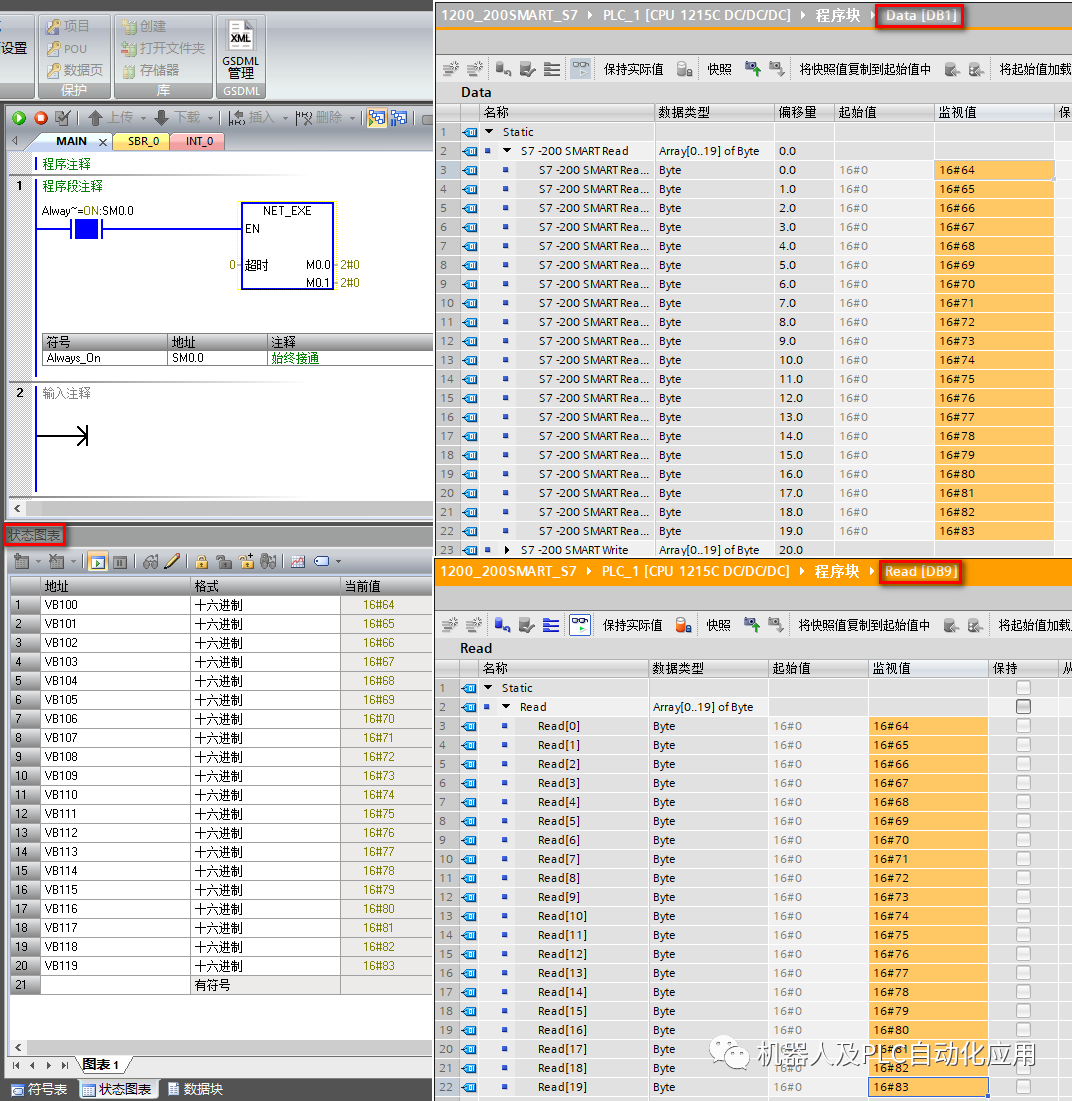Collapse the Static node in Read DB9
Image resolution: width=1072 pixels, height=1101 pixels.
(489, 688)
